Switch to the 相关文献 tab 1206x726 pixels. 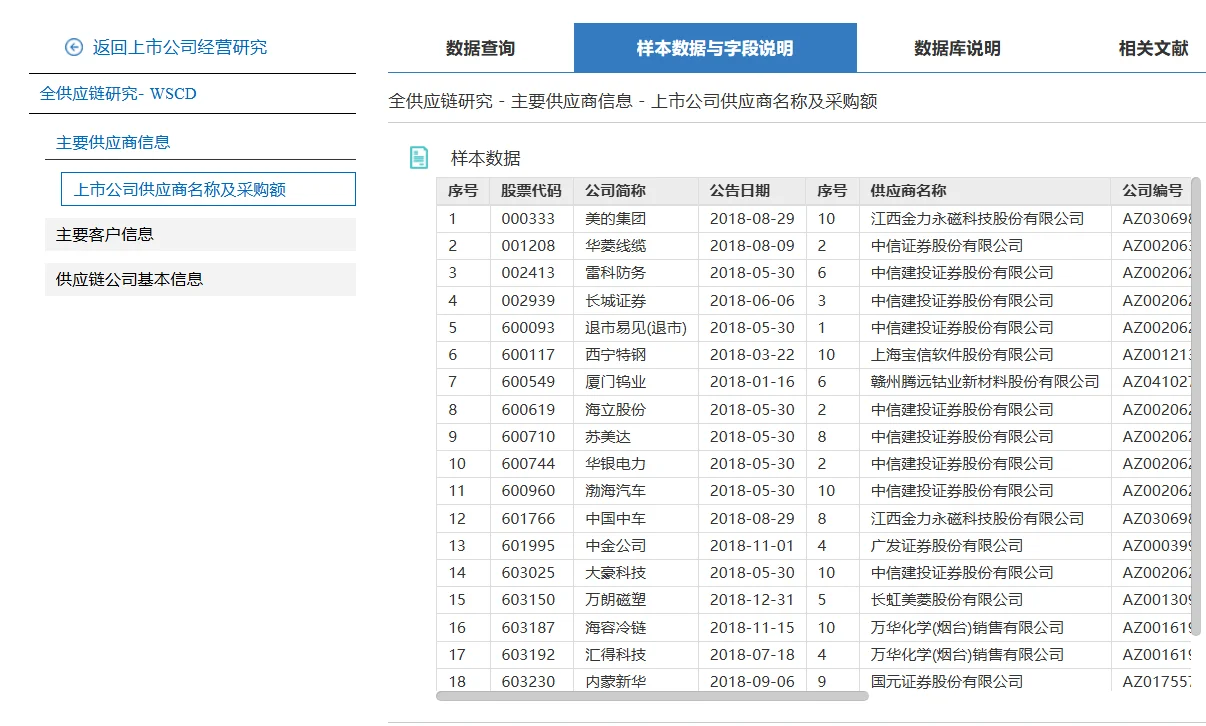1152,46
